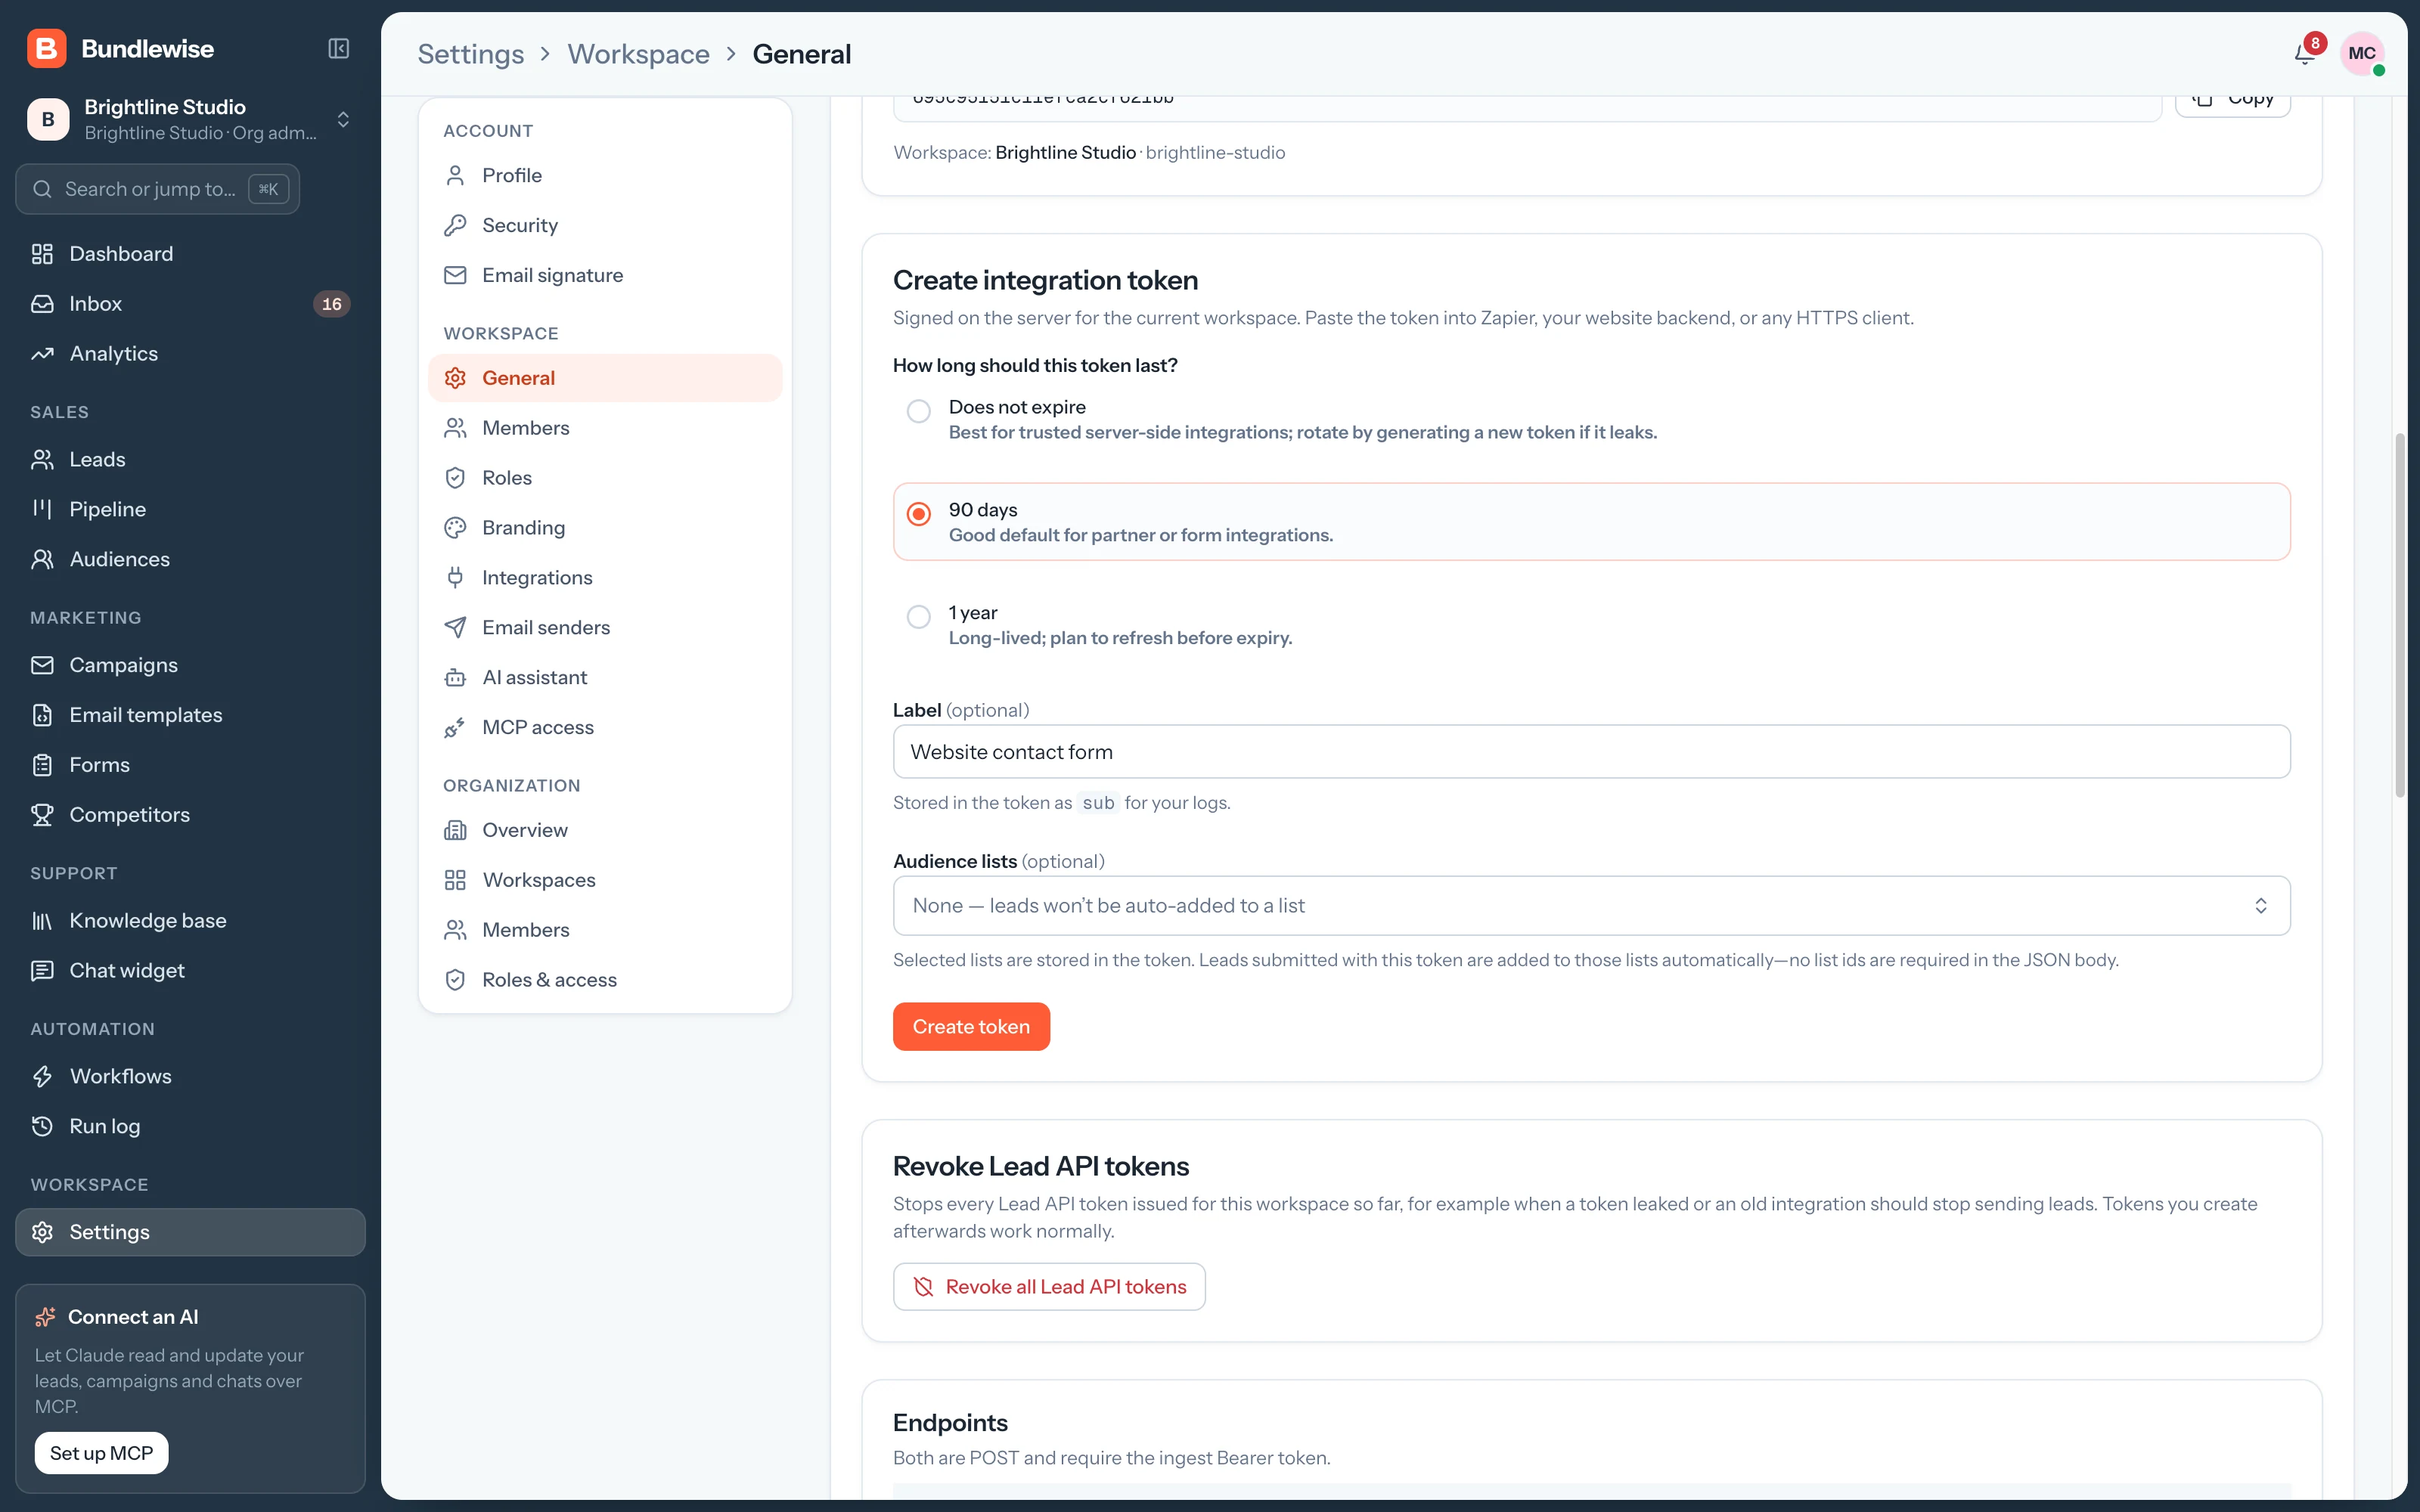The image size is (2420, 1512).
Task: Open Email senders settings
Action: (x=605, y=628)
